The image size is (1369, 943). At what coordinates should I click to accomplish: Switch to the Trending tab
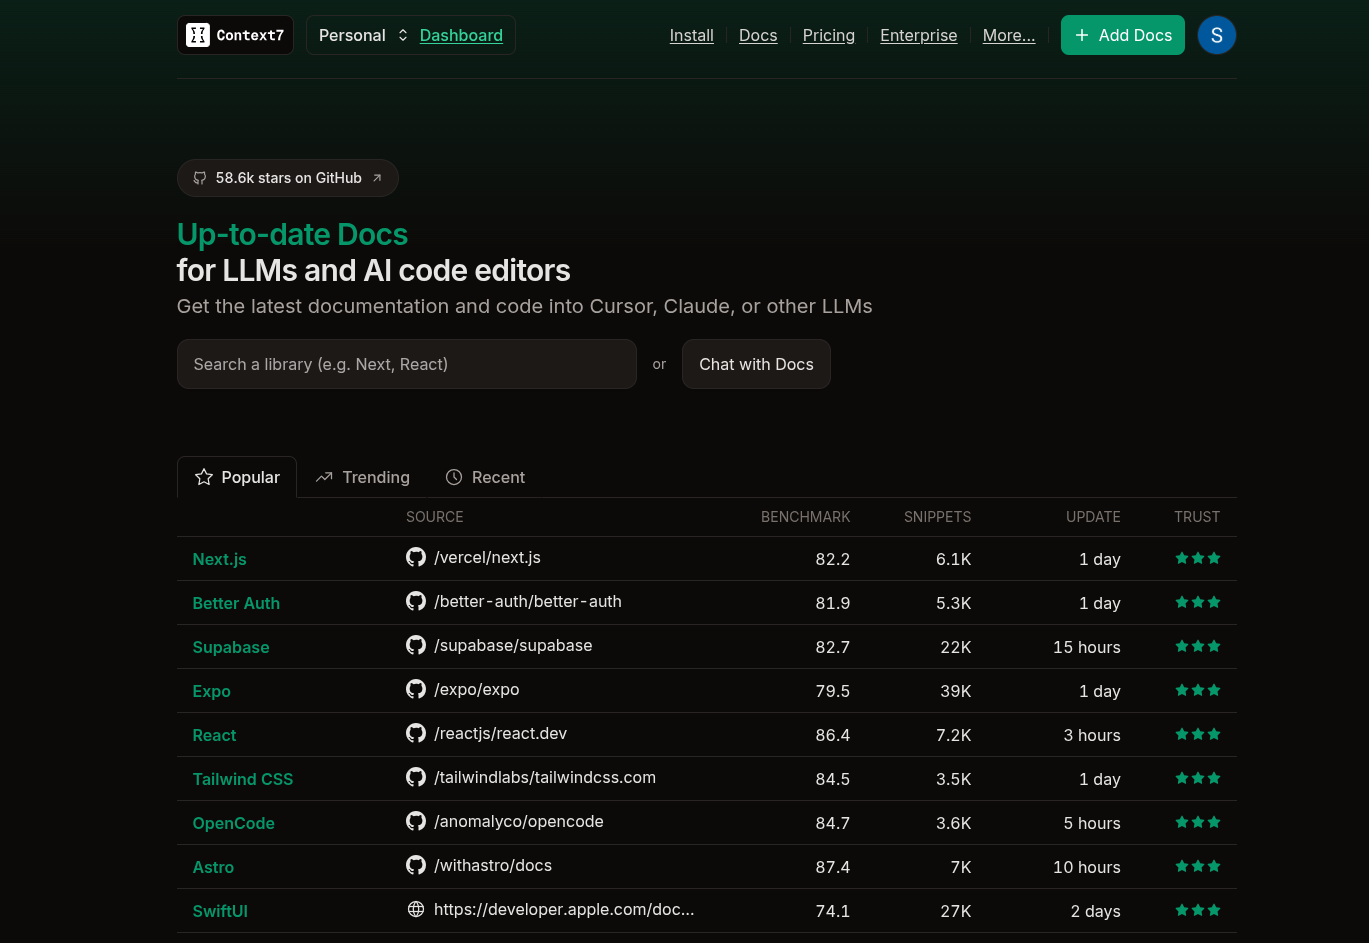tap(362, 477)
